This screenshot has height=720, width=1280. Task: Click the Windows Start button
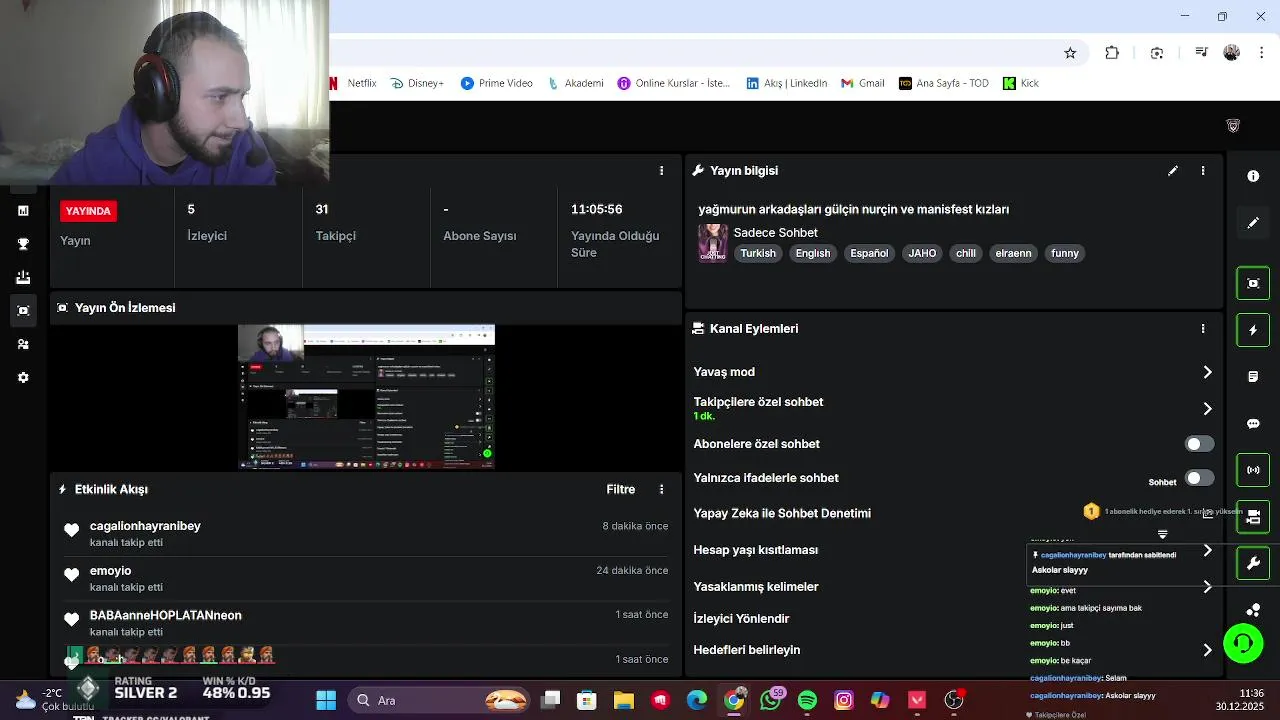point(326,700)
